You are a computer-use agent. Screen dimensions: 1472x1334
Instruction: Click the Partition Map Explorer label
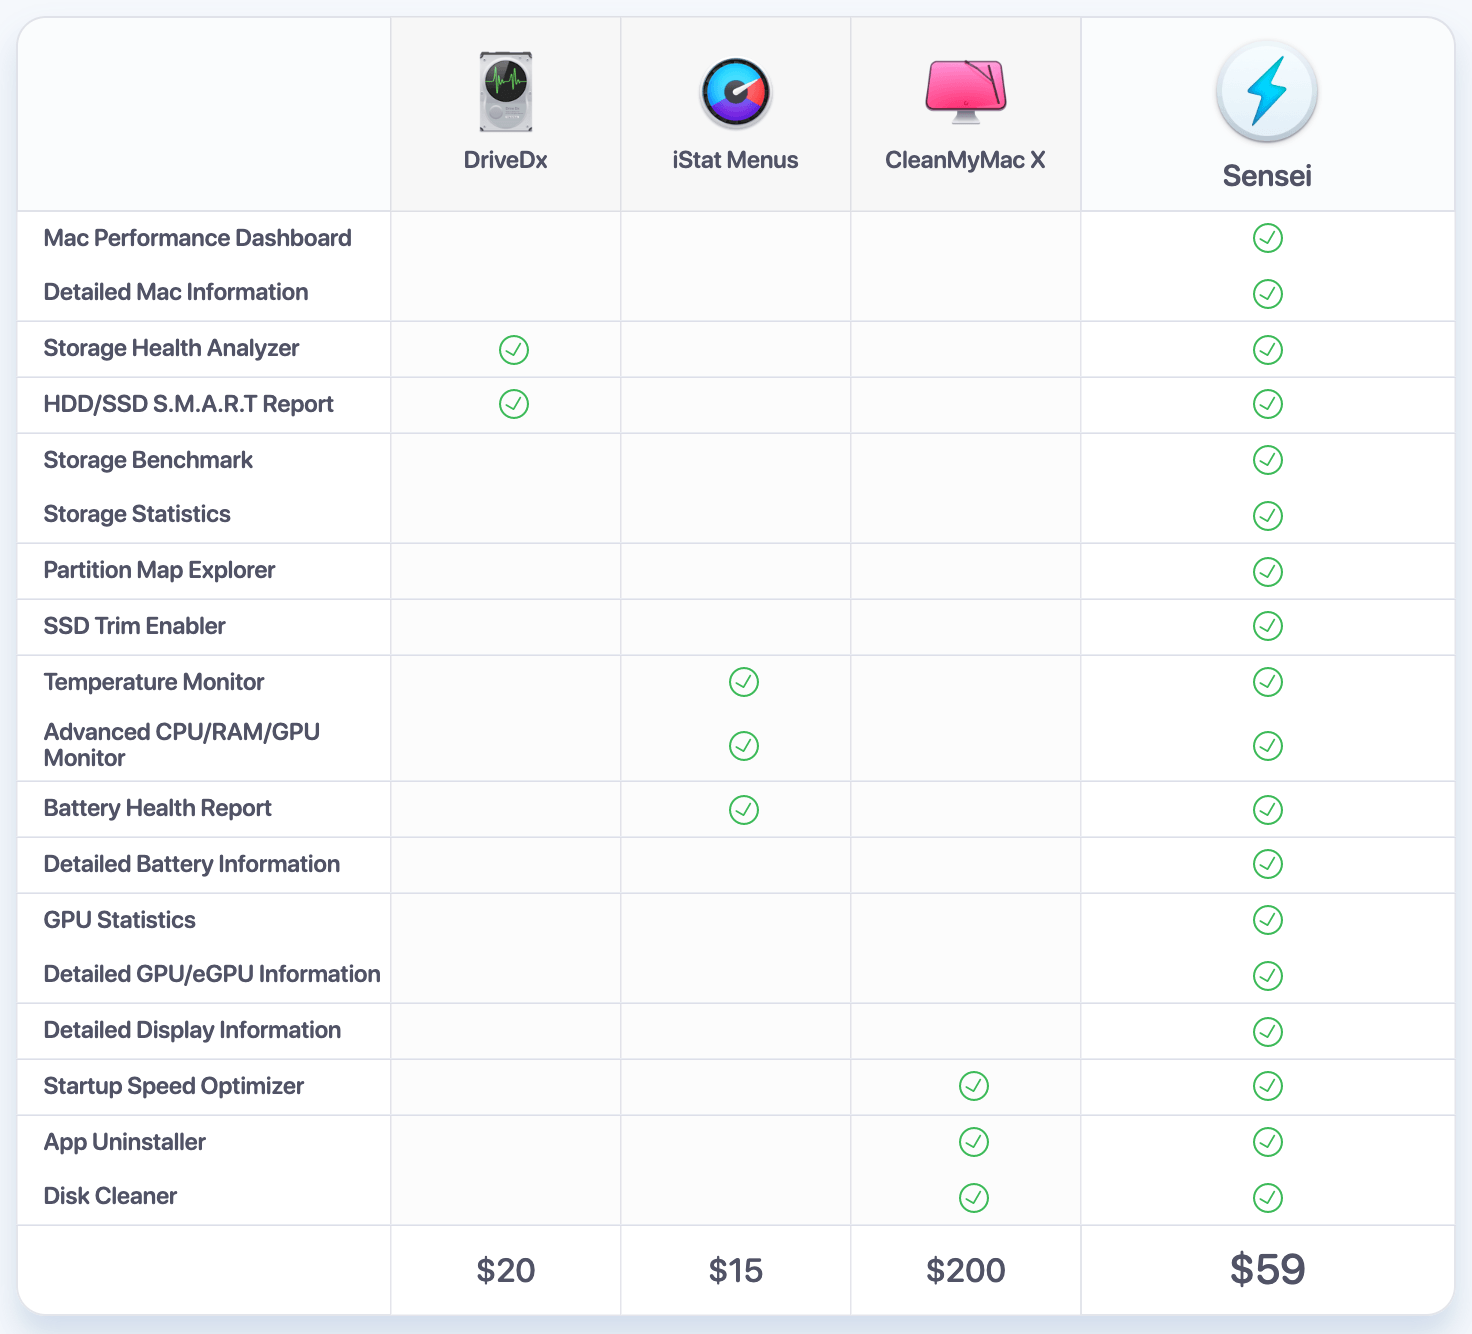click(159, 570)
